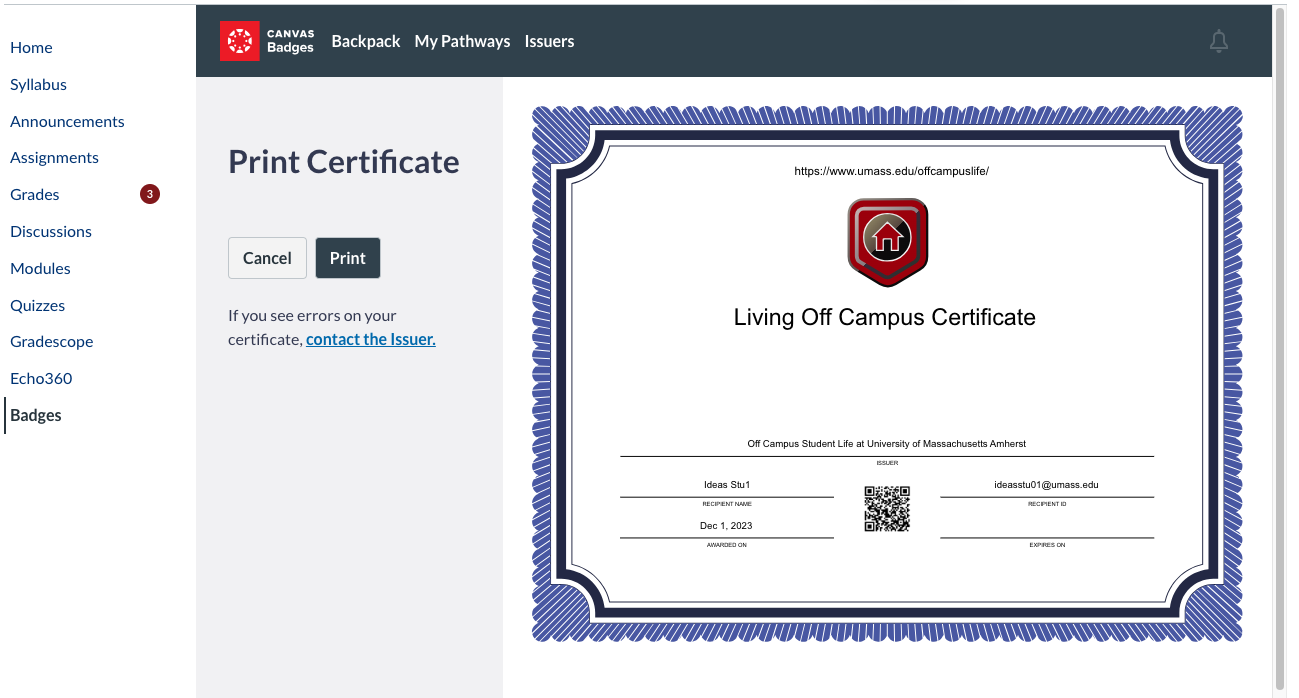Click the certificate preview image
The image size is (1299, 698).
point(886,373)
